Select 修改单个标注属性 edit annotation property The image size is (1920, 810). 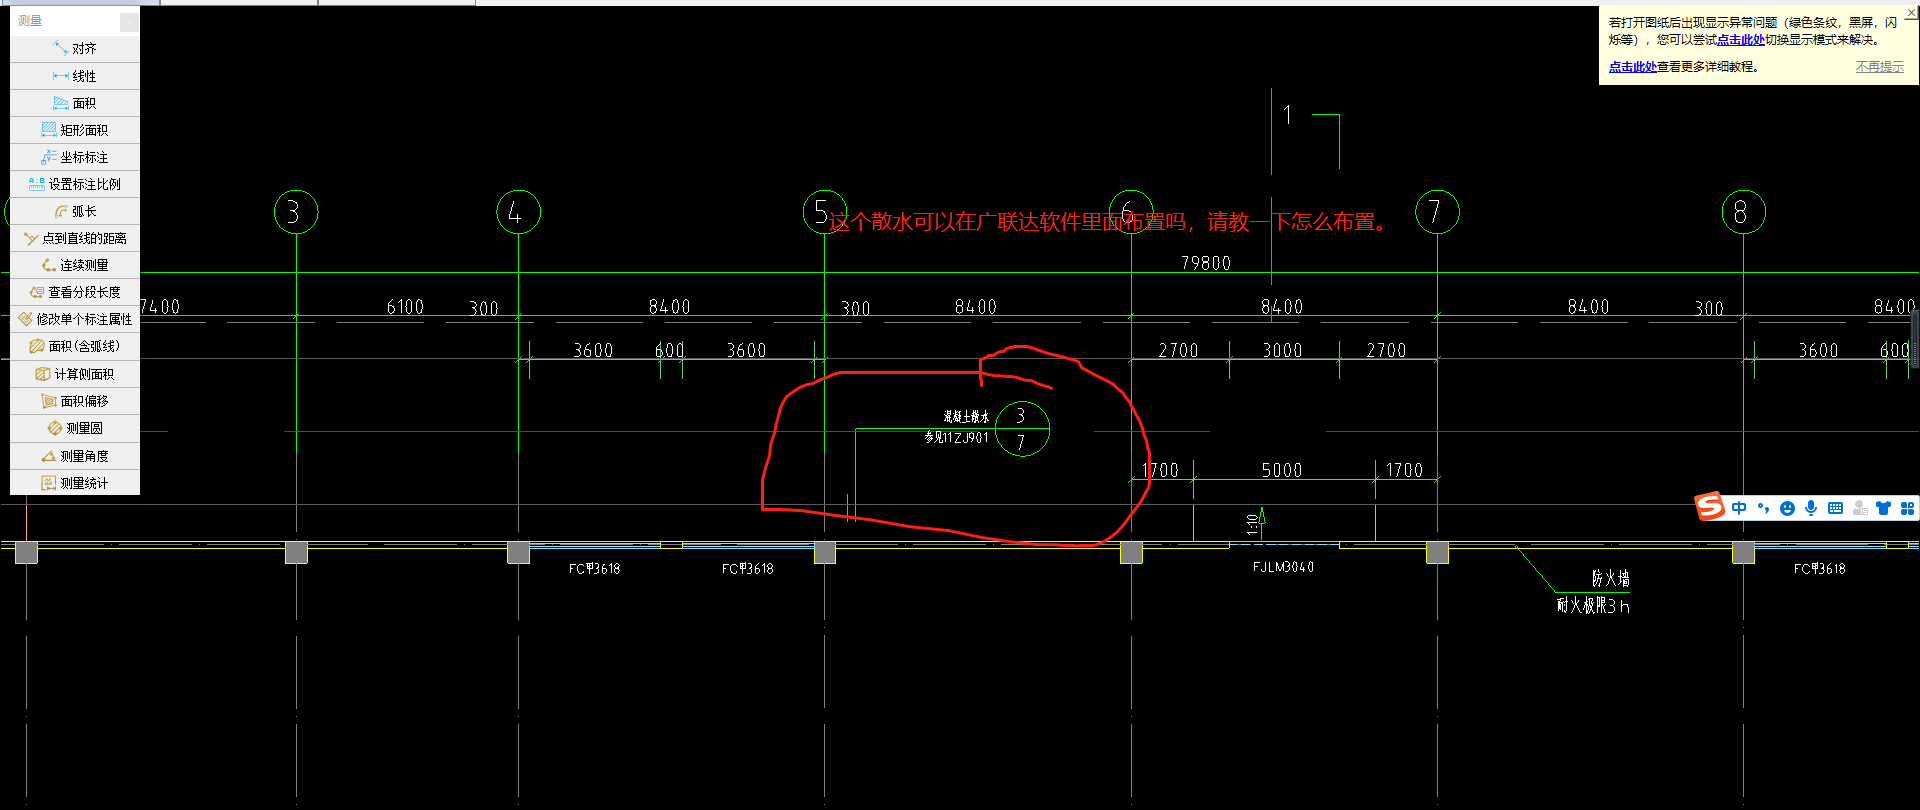click(75, 319)
